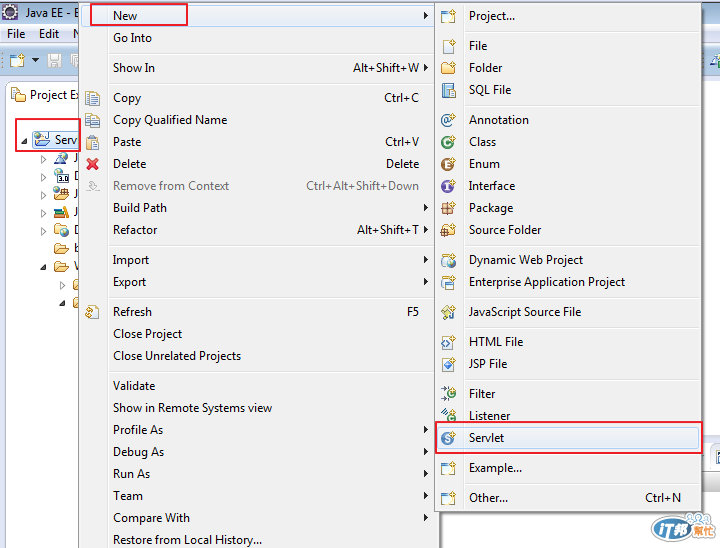Click the green Class icon

pos(448,142)
